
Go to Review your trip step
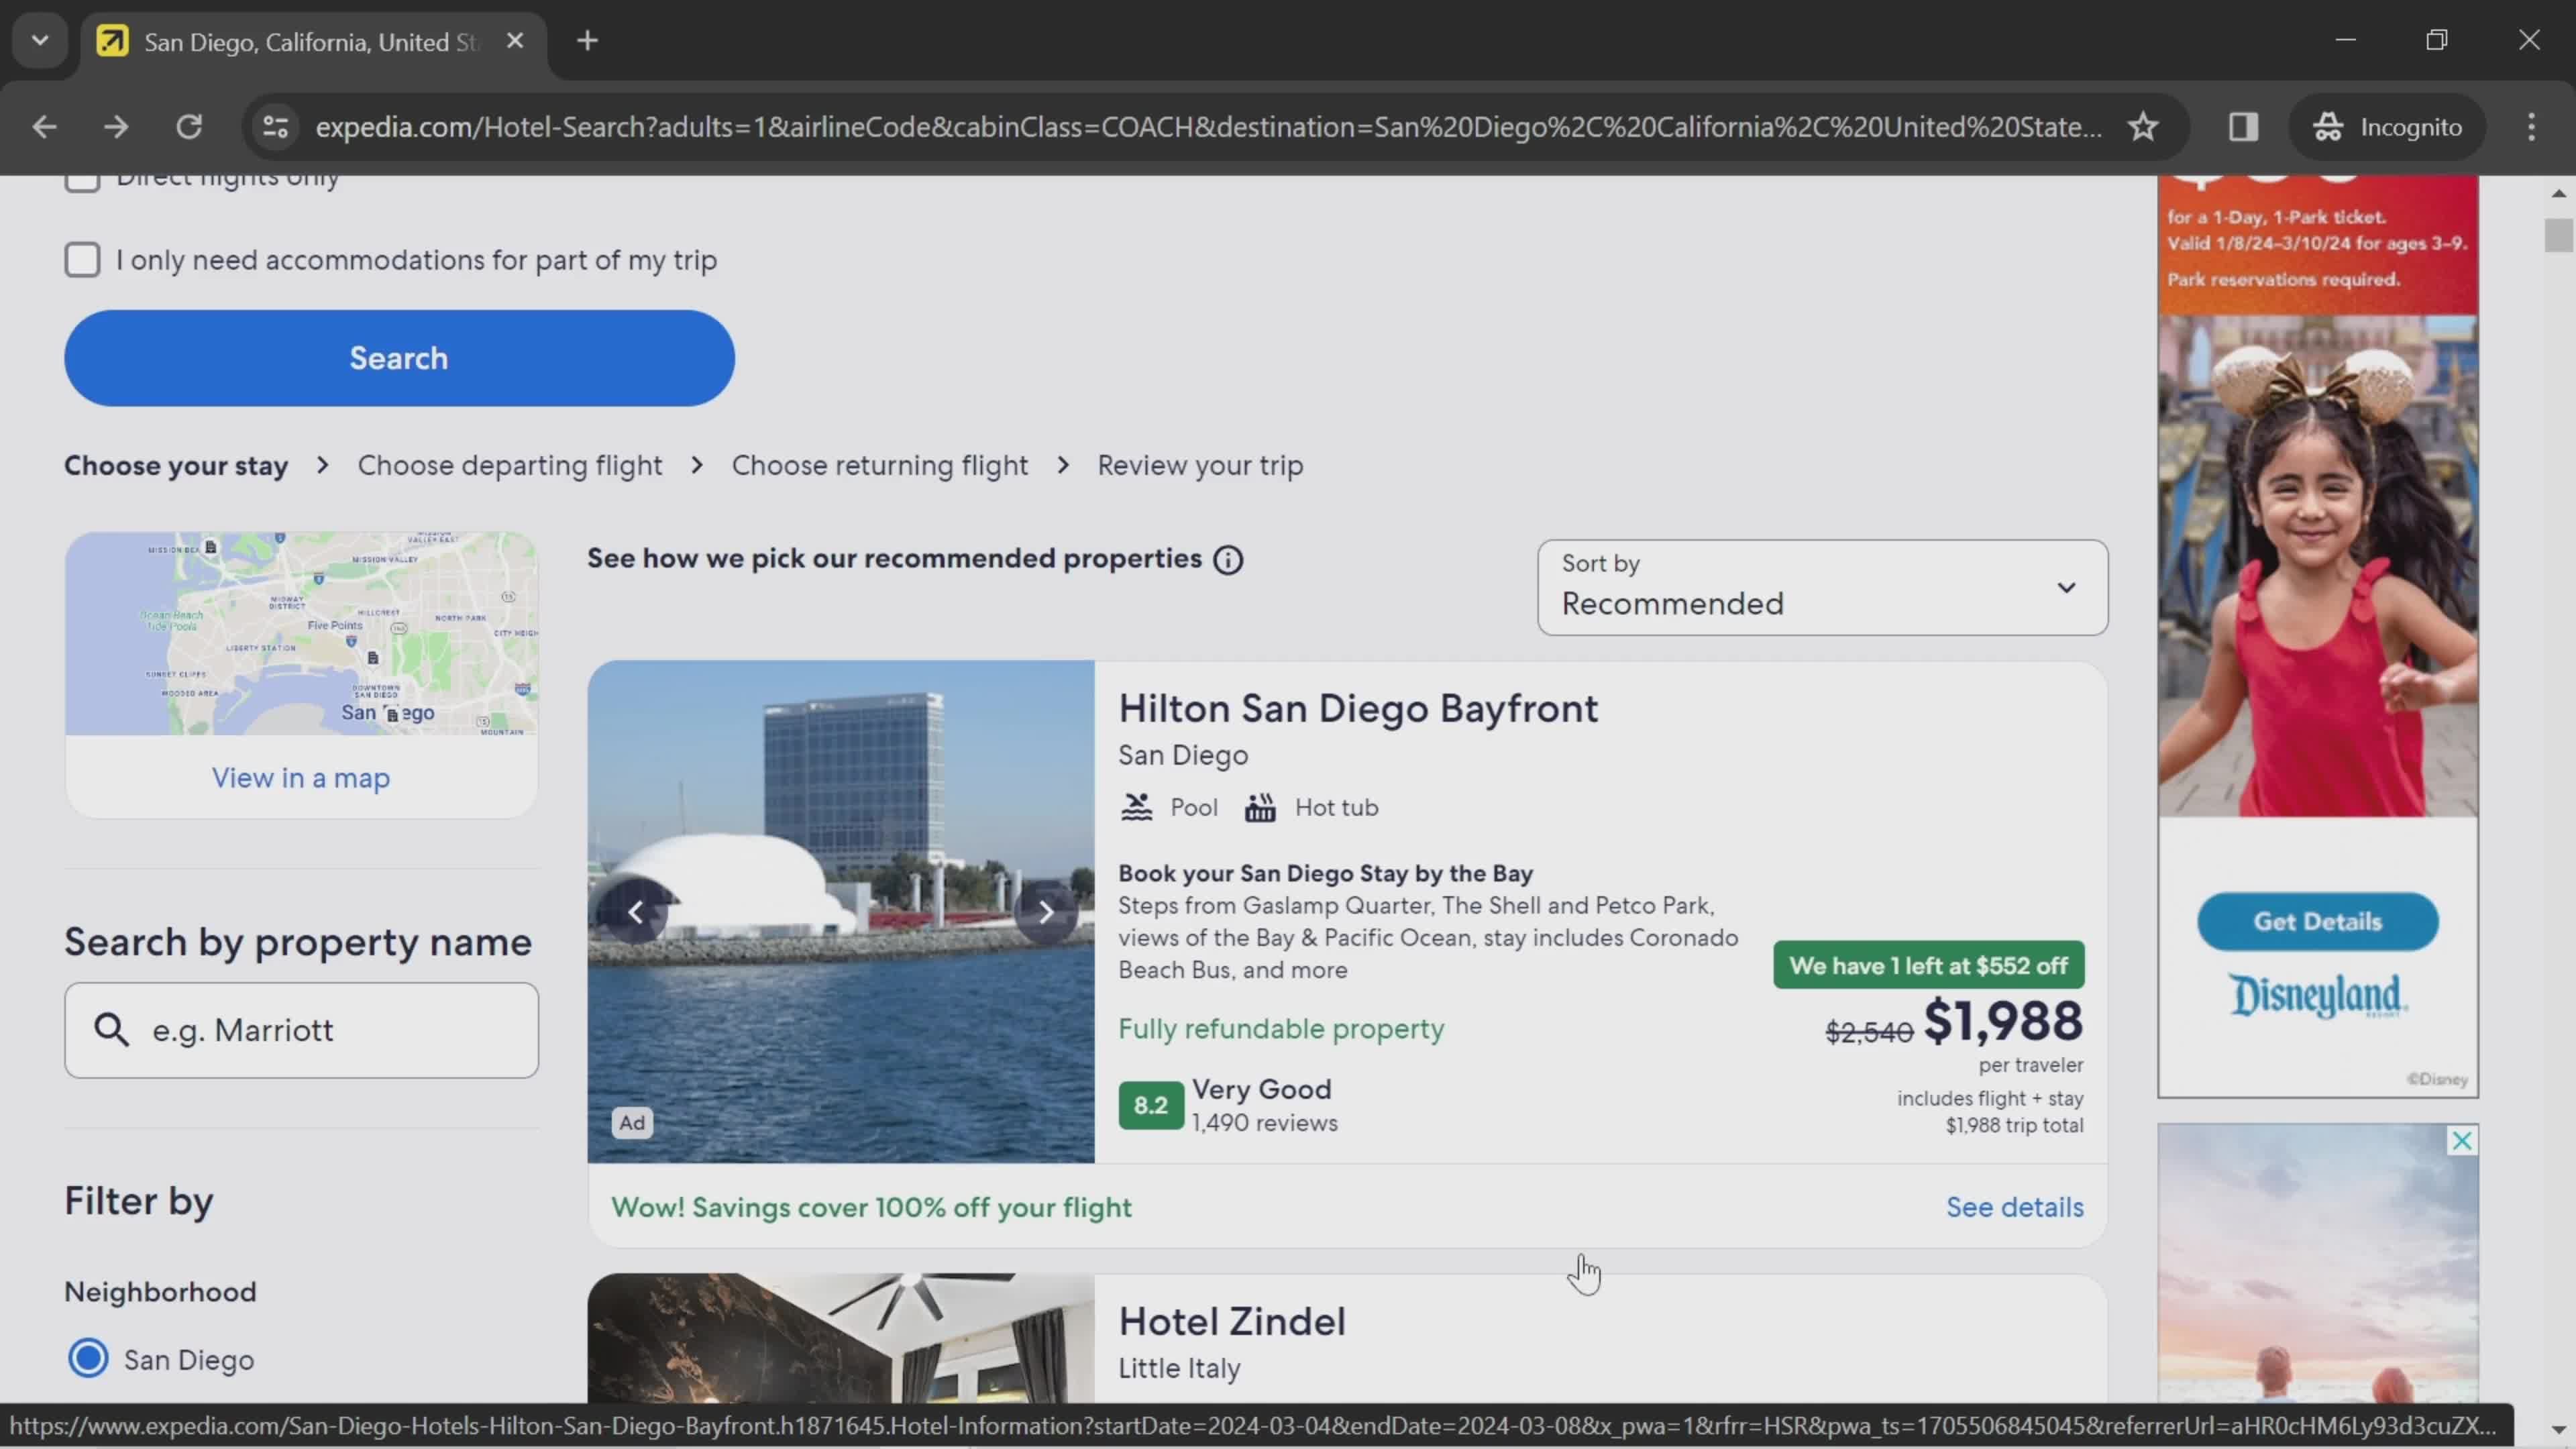click(1200, 465)
